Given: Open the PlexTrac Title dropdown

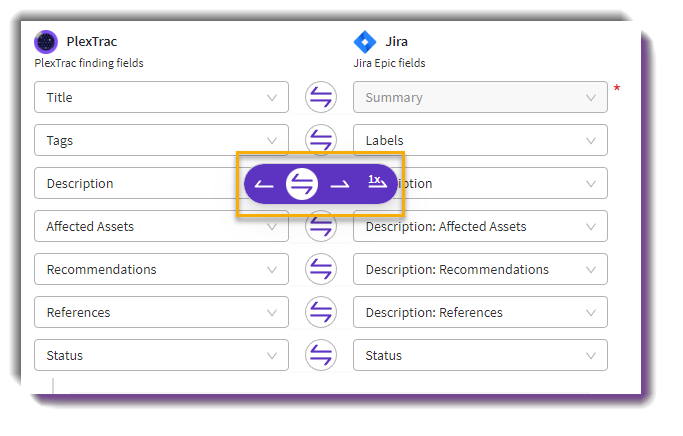Looking at the screenshot, I should (x=162, y=97).
